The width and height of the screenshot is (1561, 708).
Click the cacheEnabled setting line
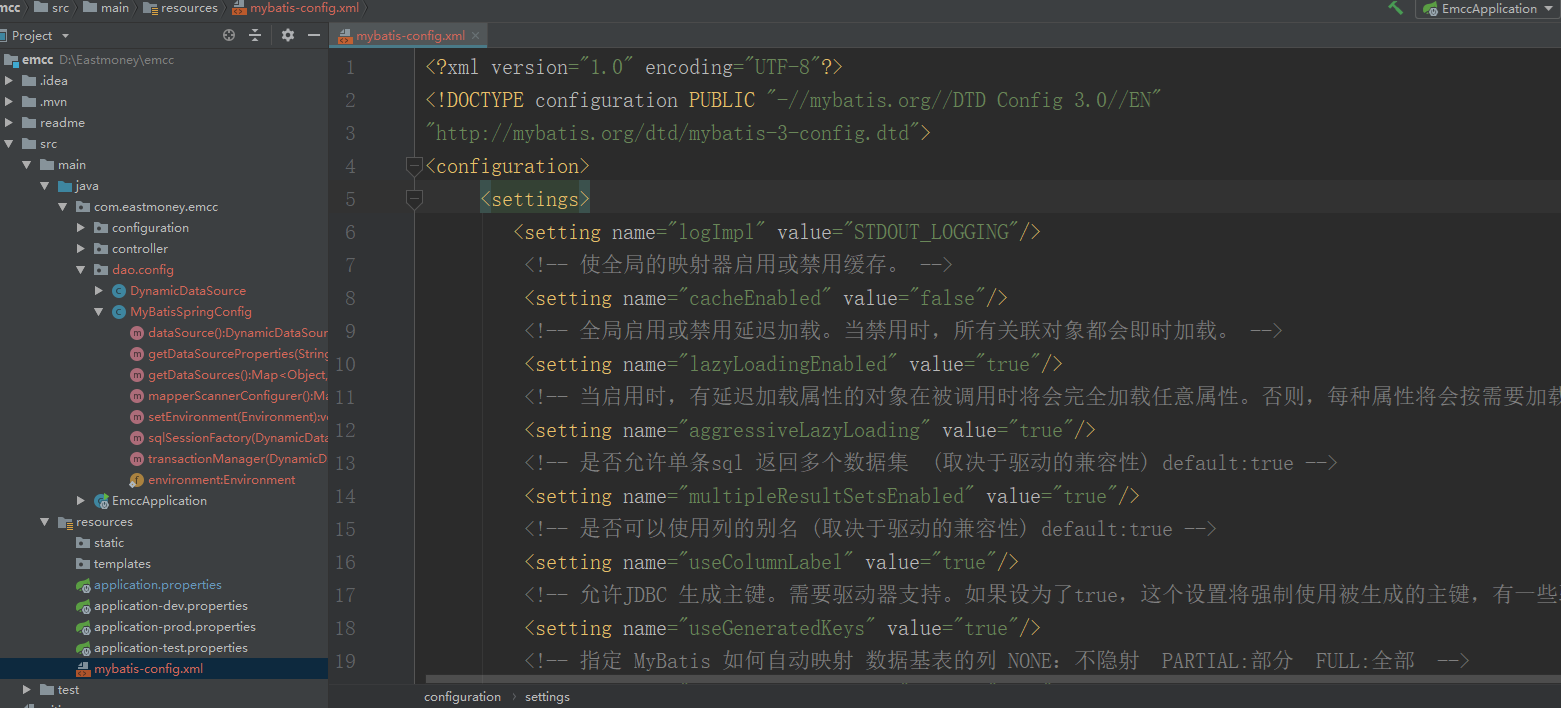(765, 298)
